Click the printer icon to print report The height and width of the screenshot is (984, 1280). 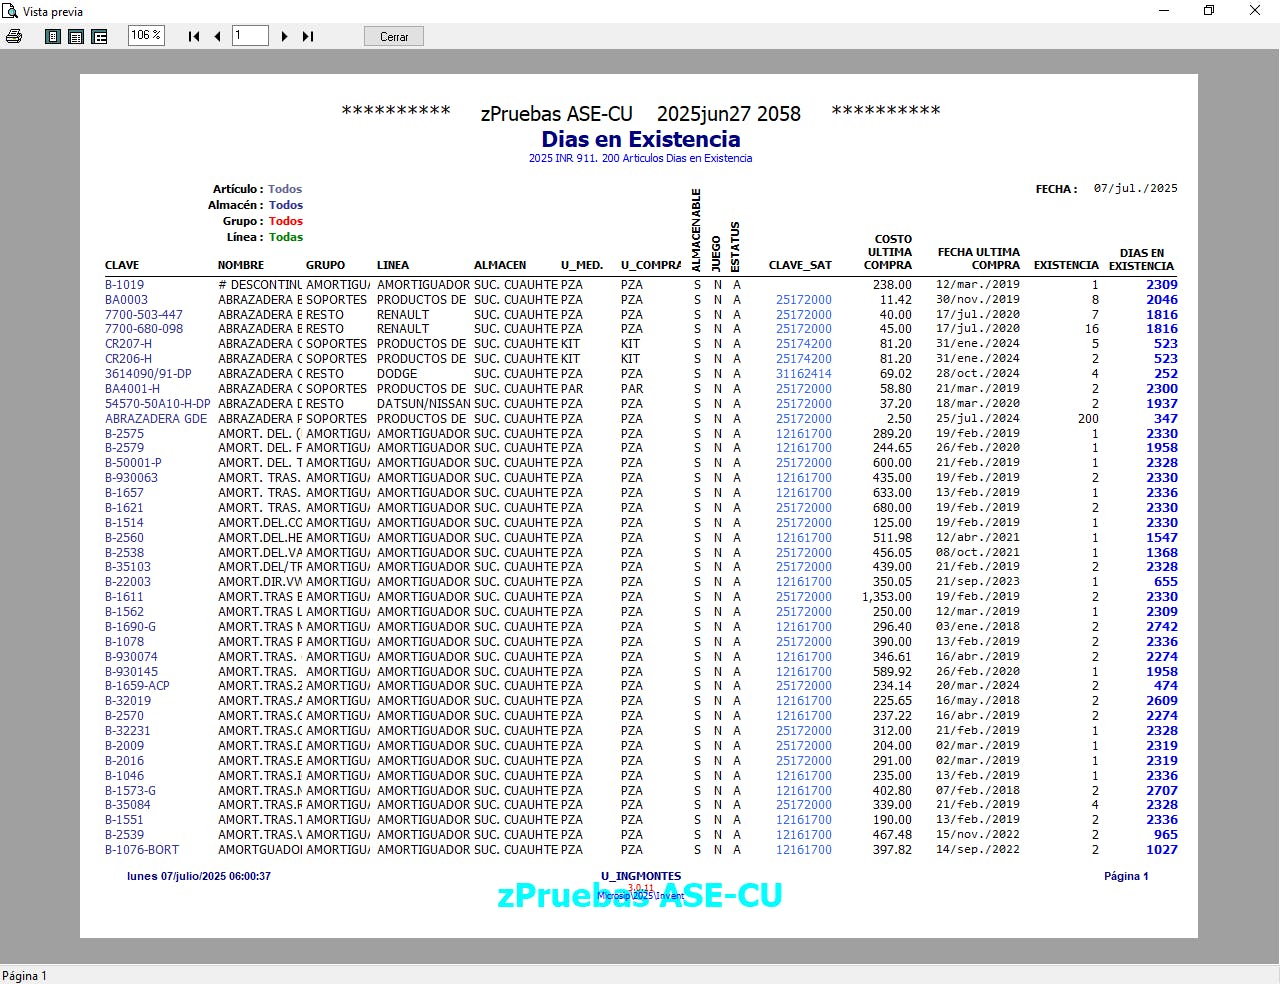coord(14,36)
